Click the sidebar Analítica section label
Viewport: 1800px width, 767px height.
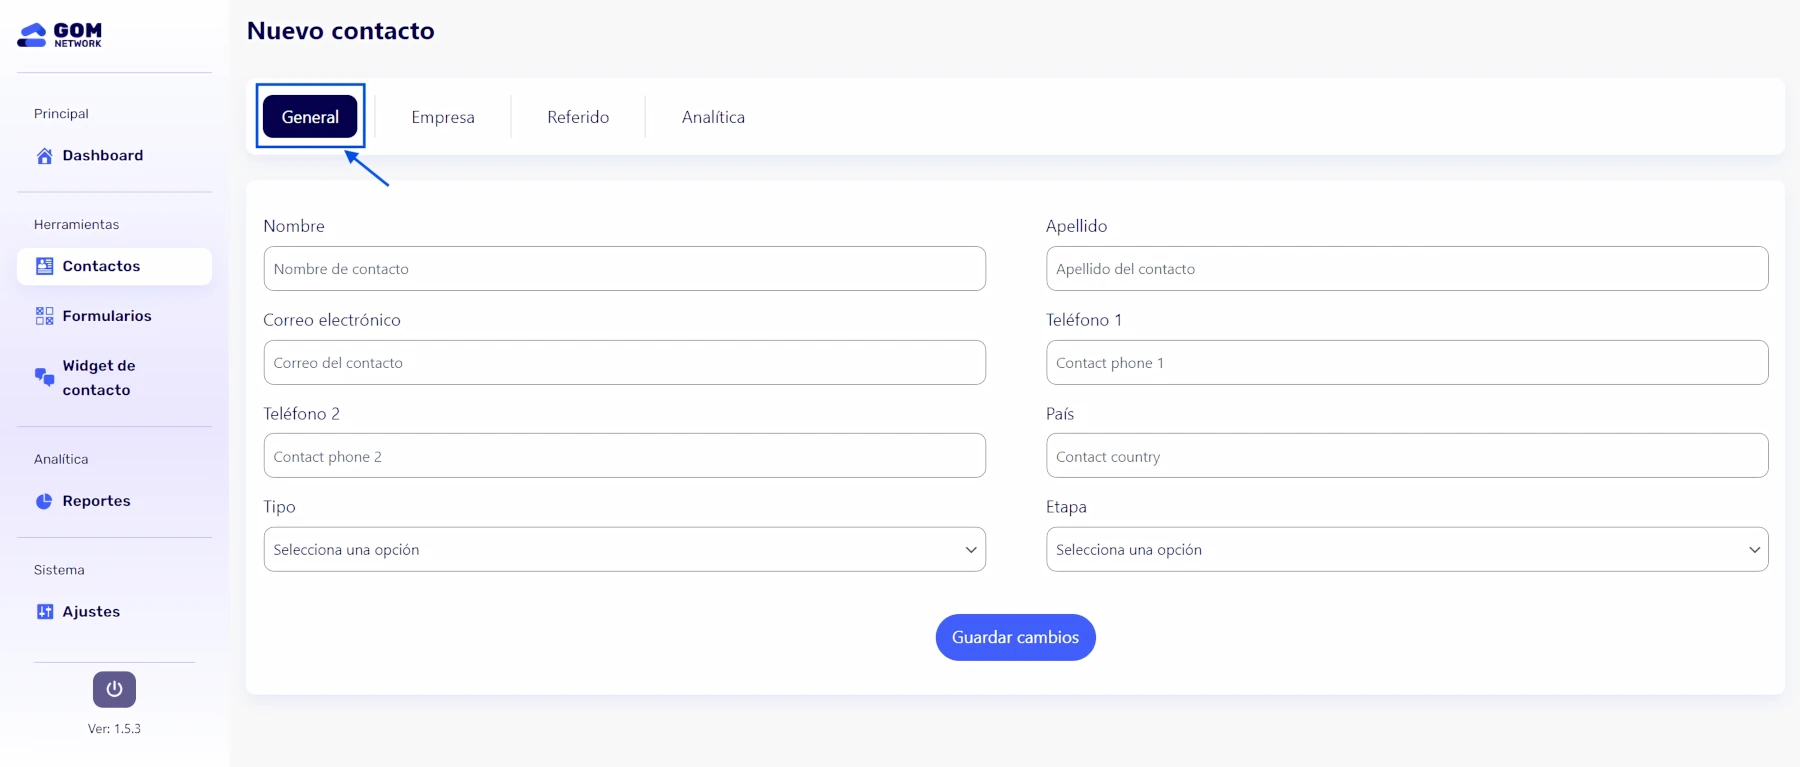click(x=61, y=460)
